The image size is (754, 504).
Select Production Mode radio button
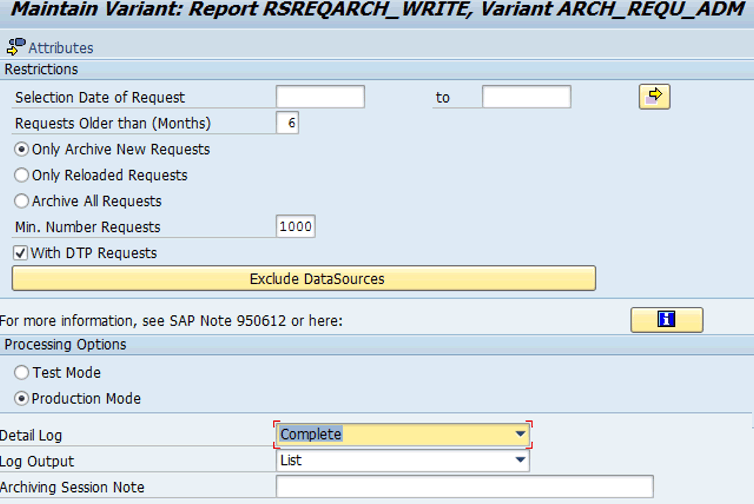point(22,398)
